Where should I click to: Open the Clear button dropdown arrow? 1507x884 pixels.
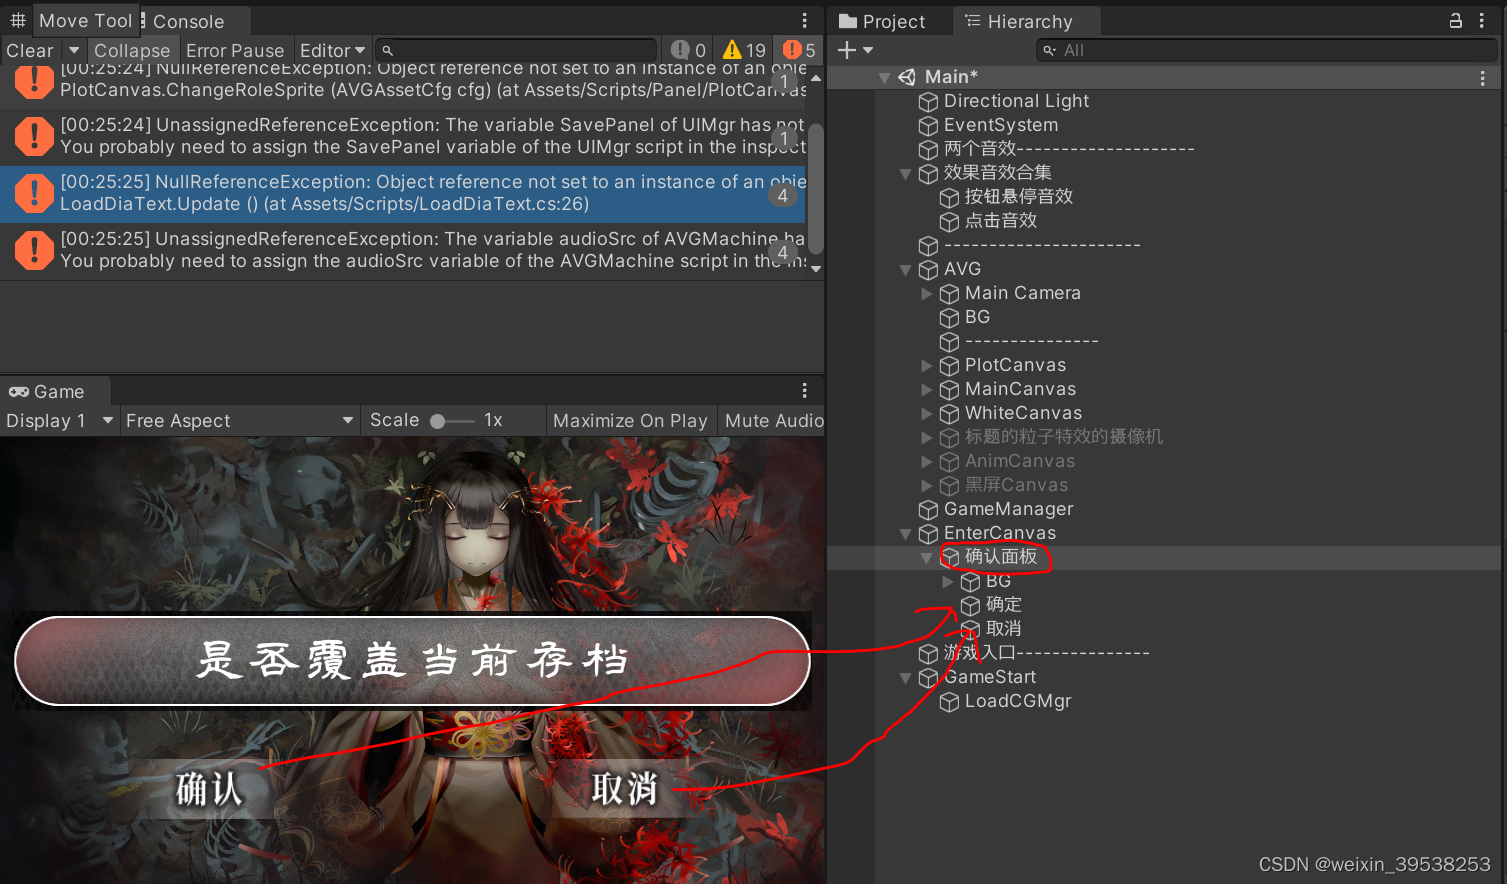tap(73, 50)
